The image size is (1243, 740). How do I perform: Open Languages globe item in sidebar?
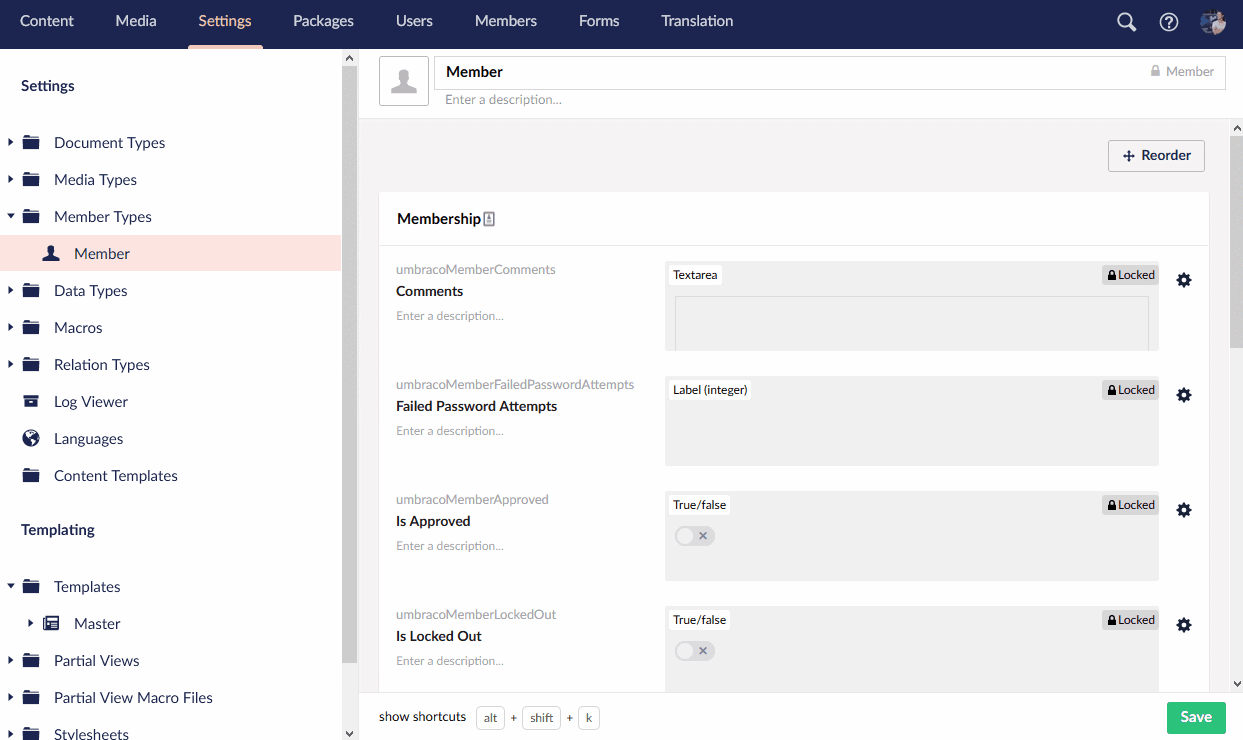[88, 439]
